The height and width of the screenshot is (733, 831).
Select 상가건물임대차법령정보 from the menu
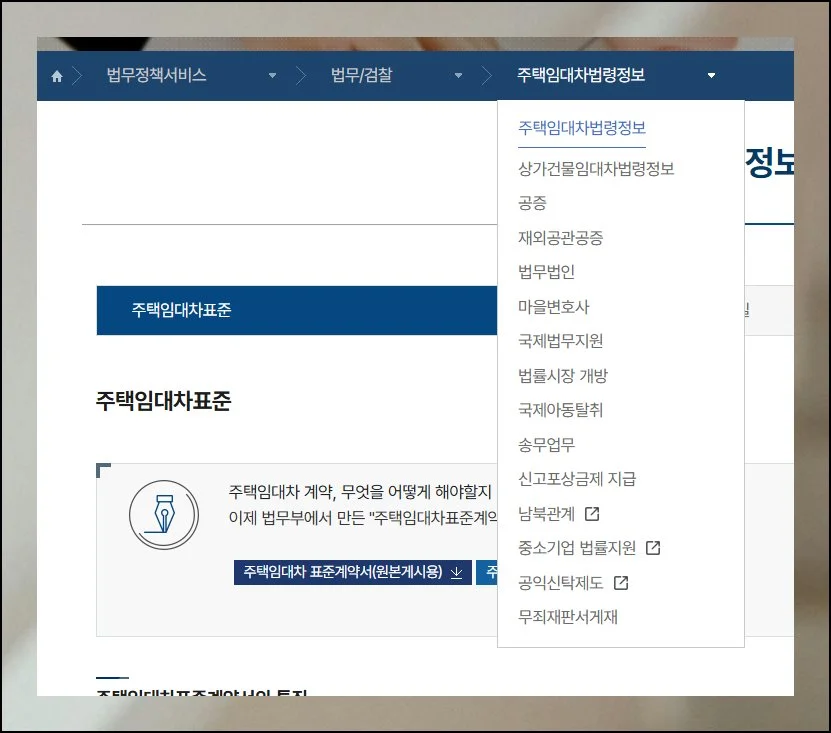596,169
